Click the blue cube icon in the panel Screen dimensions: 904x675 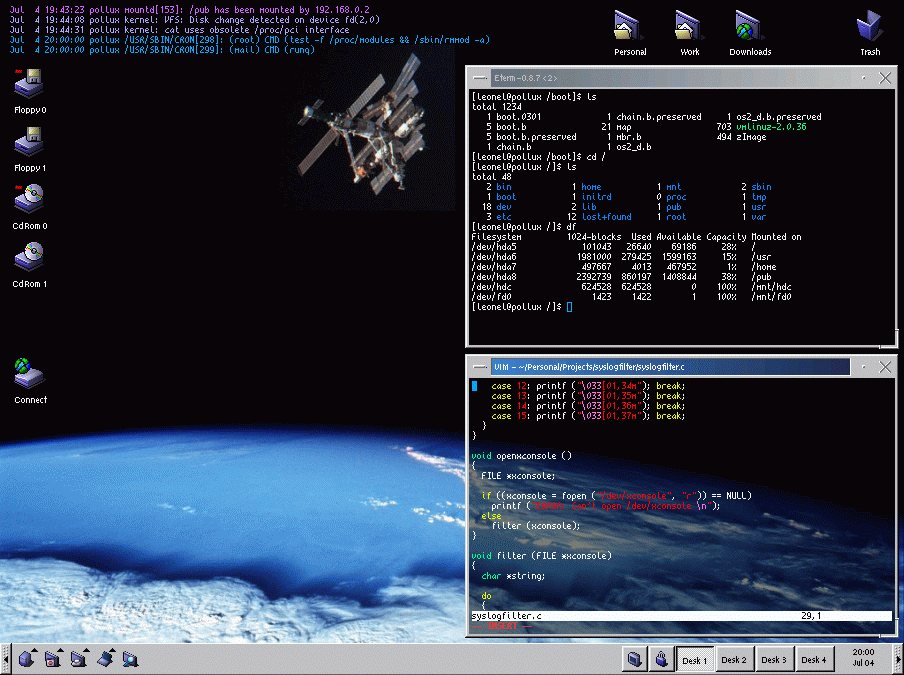point(26,658)
